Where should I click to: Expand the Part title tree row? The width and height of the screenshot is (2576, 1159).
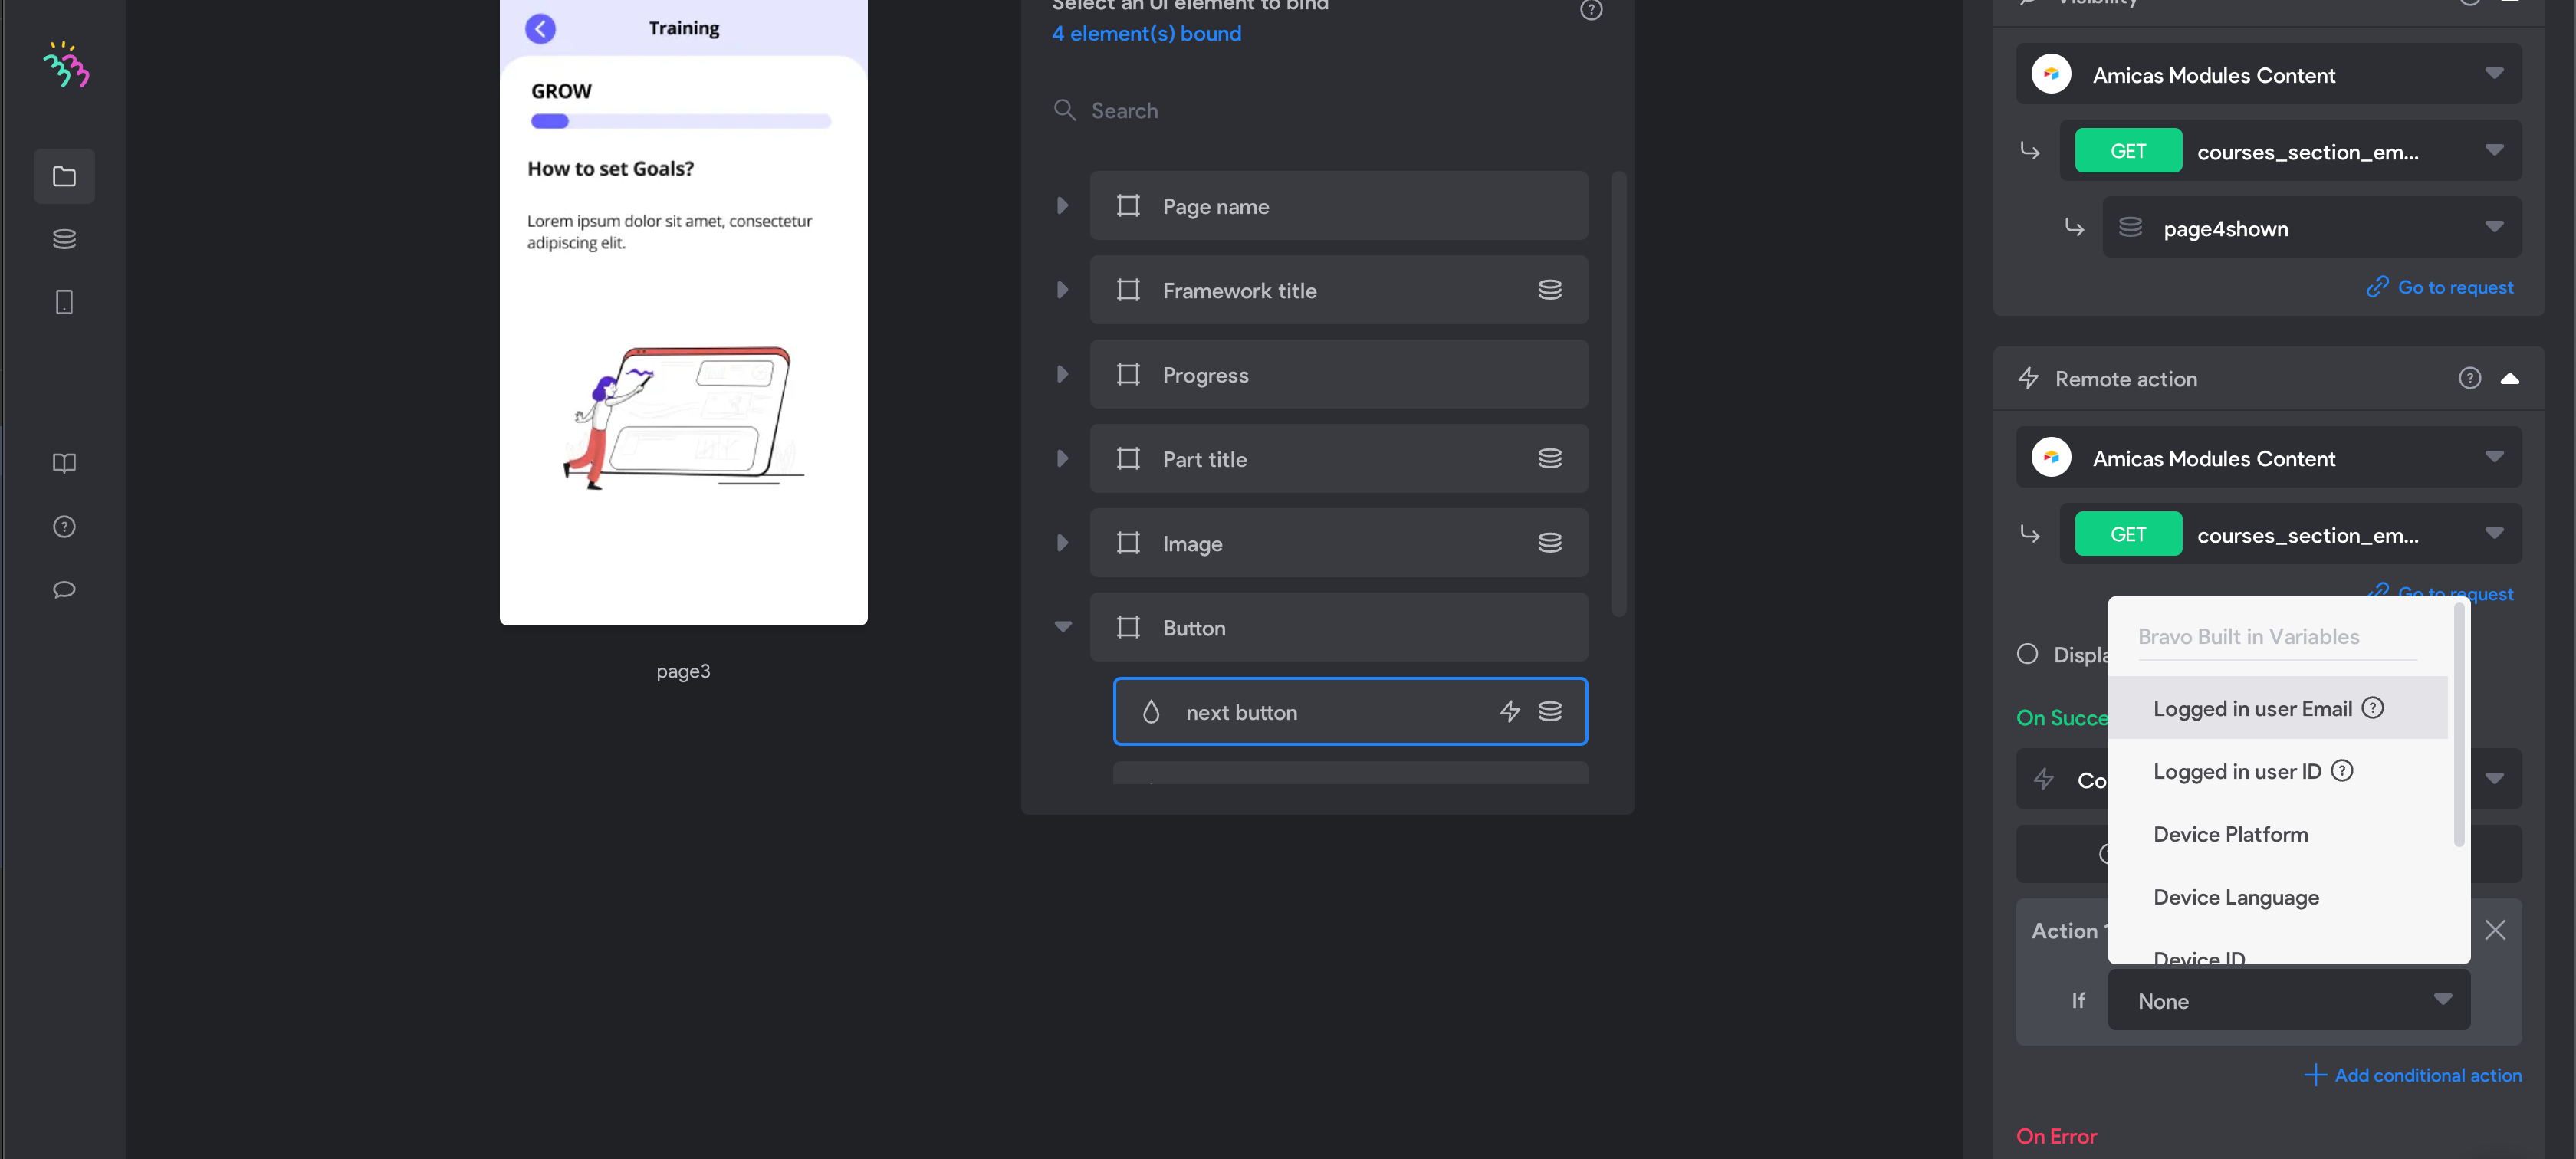click(1062, 459)
